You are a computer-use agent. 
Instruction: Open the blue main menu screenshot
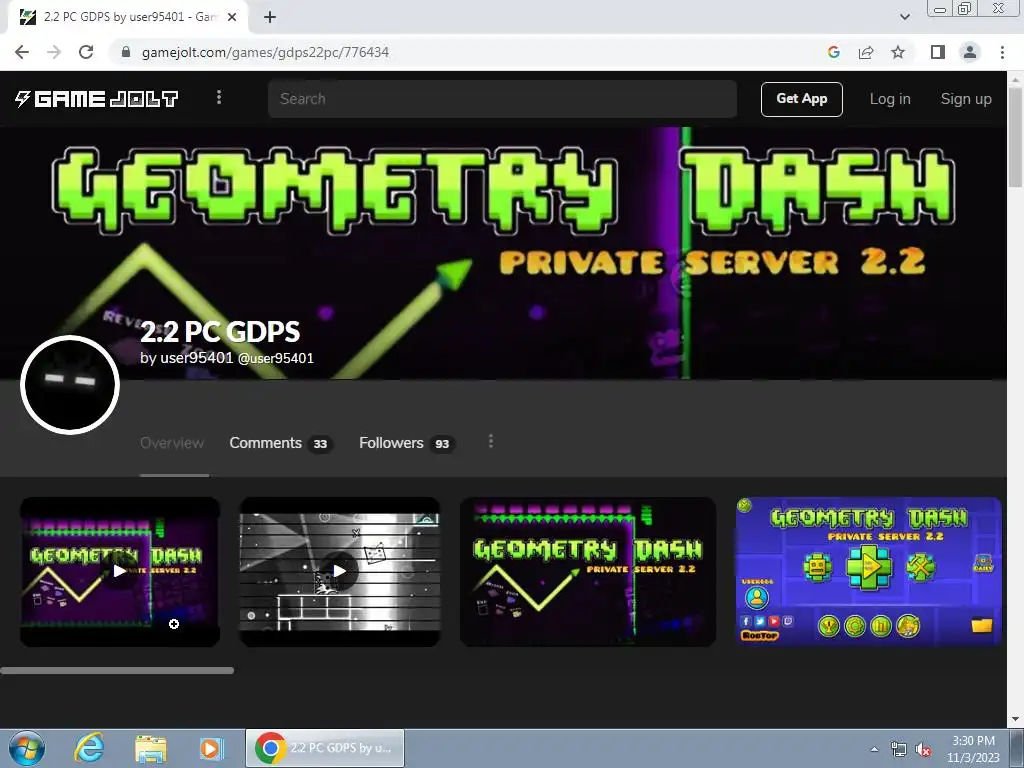click(x=869, y=571)
